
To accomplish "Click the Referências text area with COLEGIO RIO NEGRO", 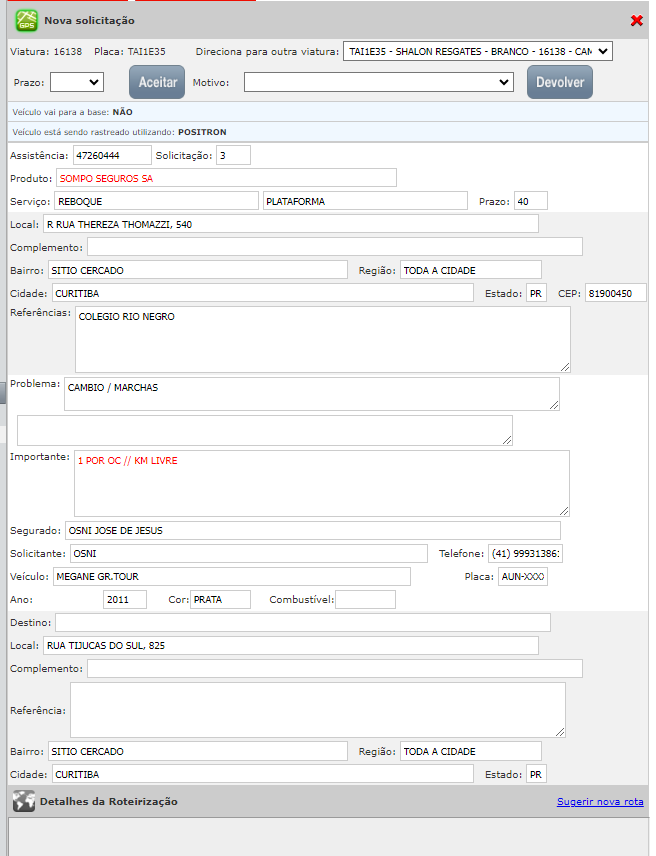I will [x=322, y=339].
